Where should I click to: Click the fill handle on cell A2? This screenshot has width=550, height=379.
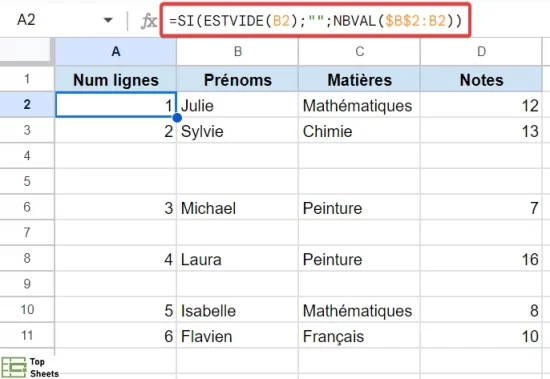(x=177, y=118)
